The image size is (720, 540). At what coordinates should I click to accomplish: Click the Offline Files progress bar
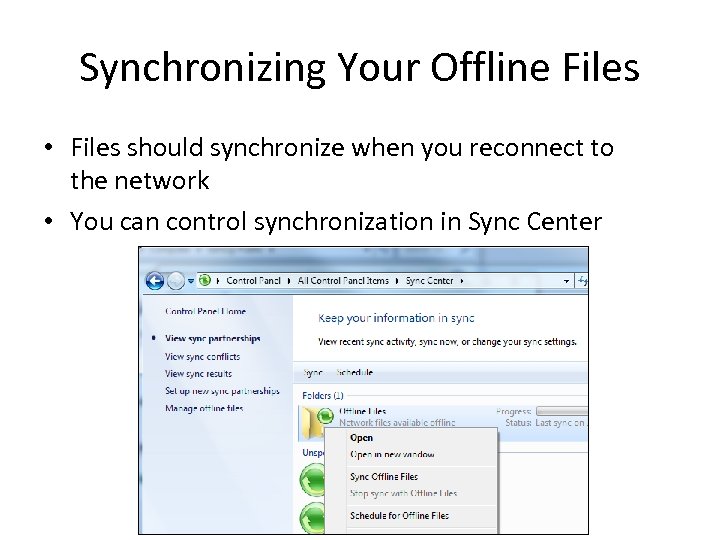(x=562, y=411)
